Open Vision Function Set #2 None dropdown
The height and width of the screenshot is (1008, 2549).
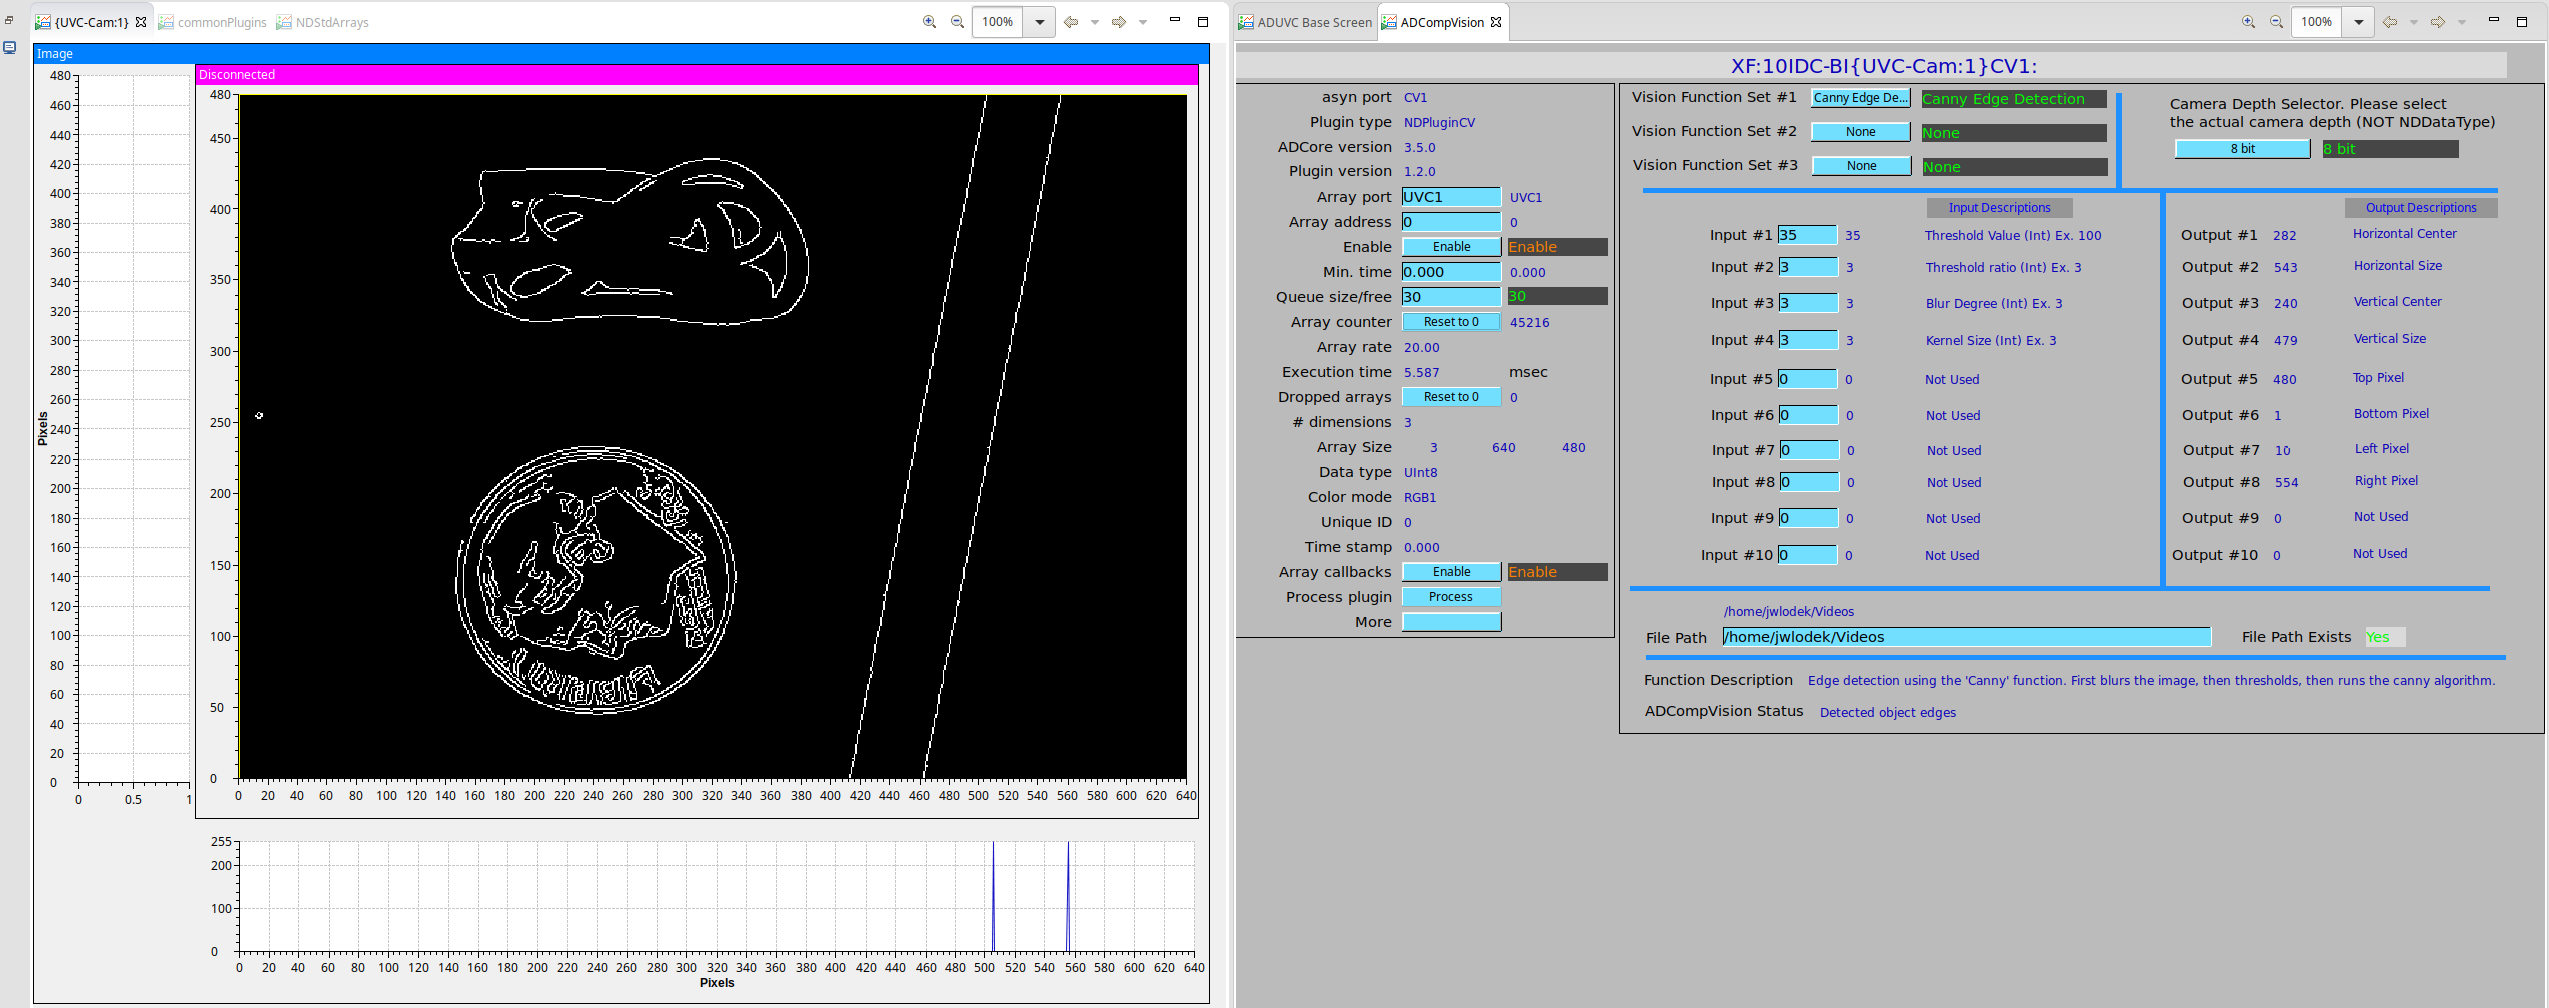click(x=1861, y=132)
